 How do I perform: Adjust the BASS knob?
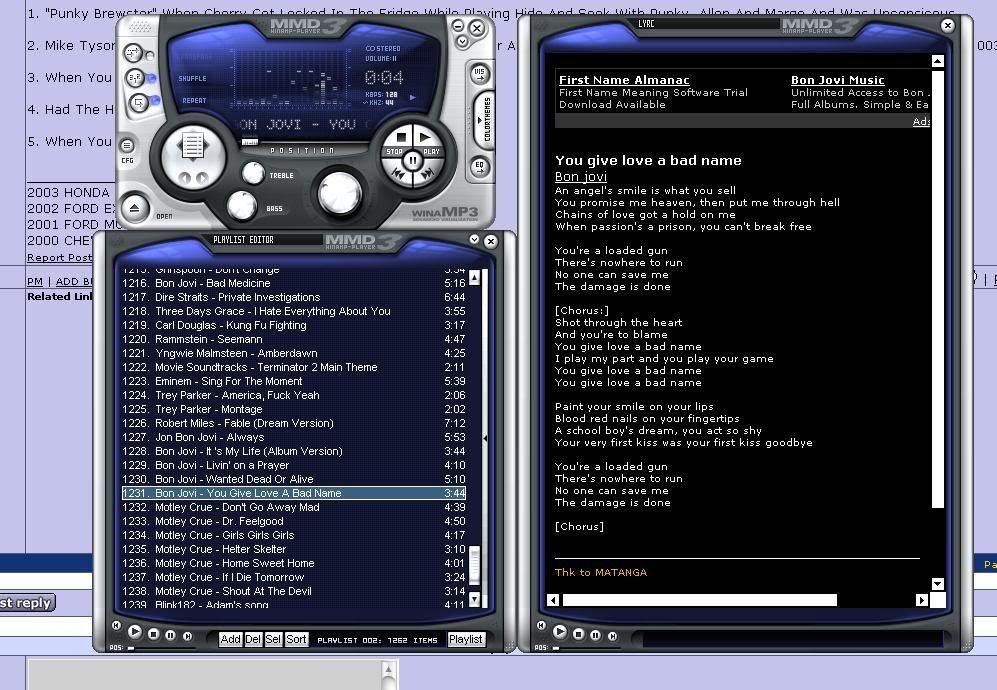pyautogui.click(x=242, y=206)
